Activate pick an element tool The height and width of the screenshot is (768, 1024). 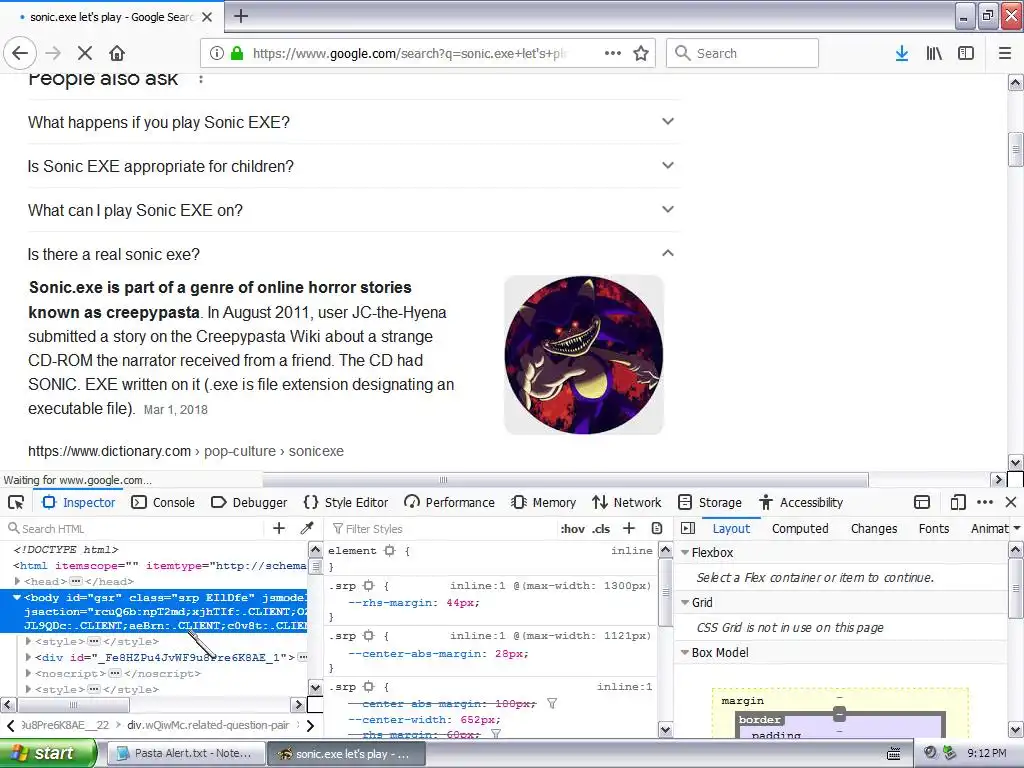[x=16, y=502]
